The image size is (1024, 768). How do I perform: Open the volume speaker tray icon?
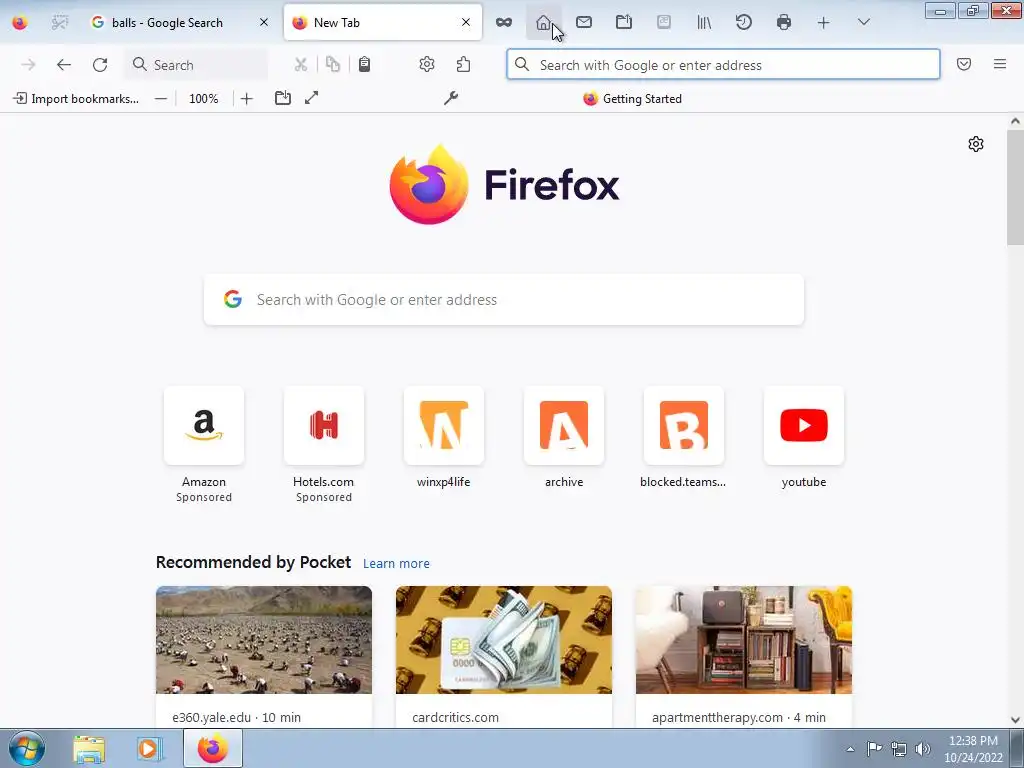[x=923, y=749]
